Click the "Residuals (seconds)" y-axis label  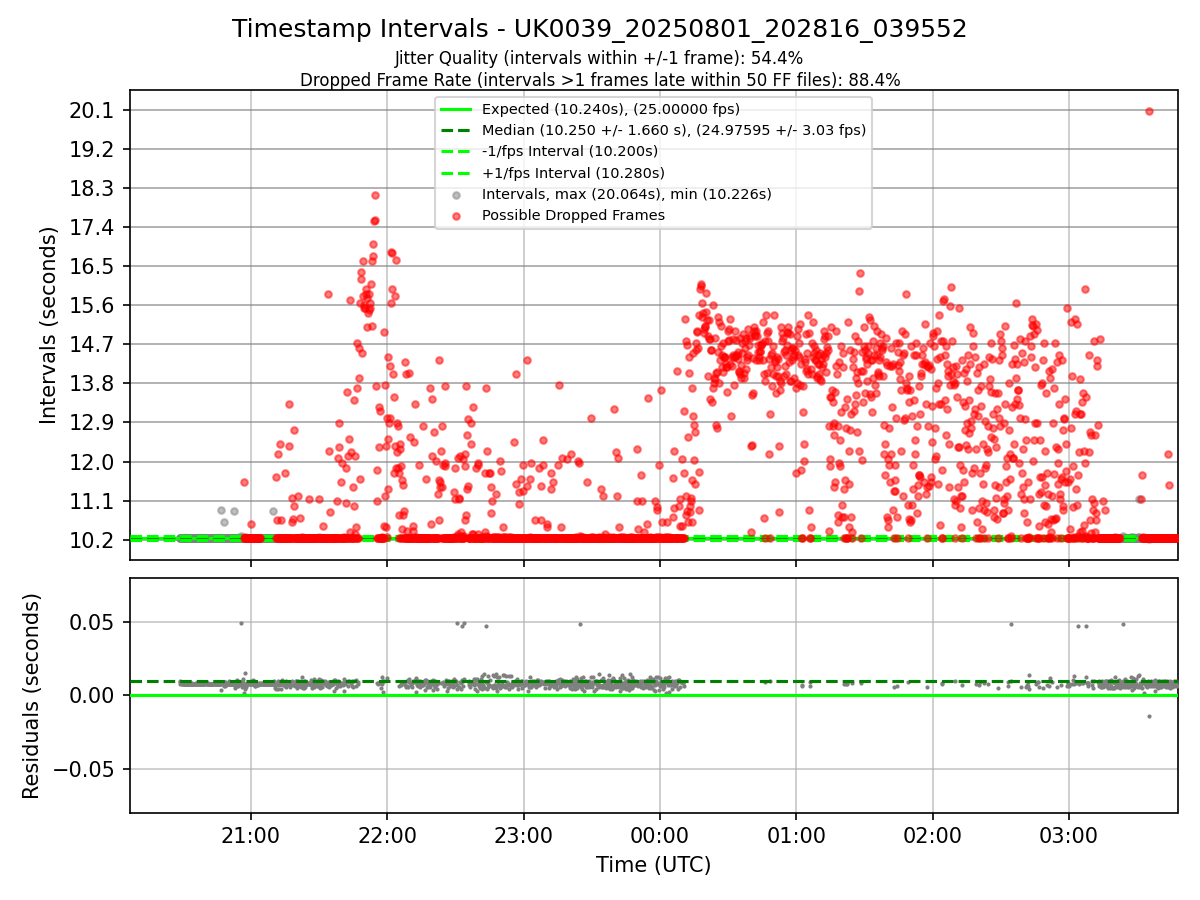tap(32, 696)
